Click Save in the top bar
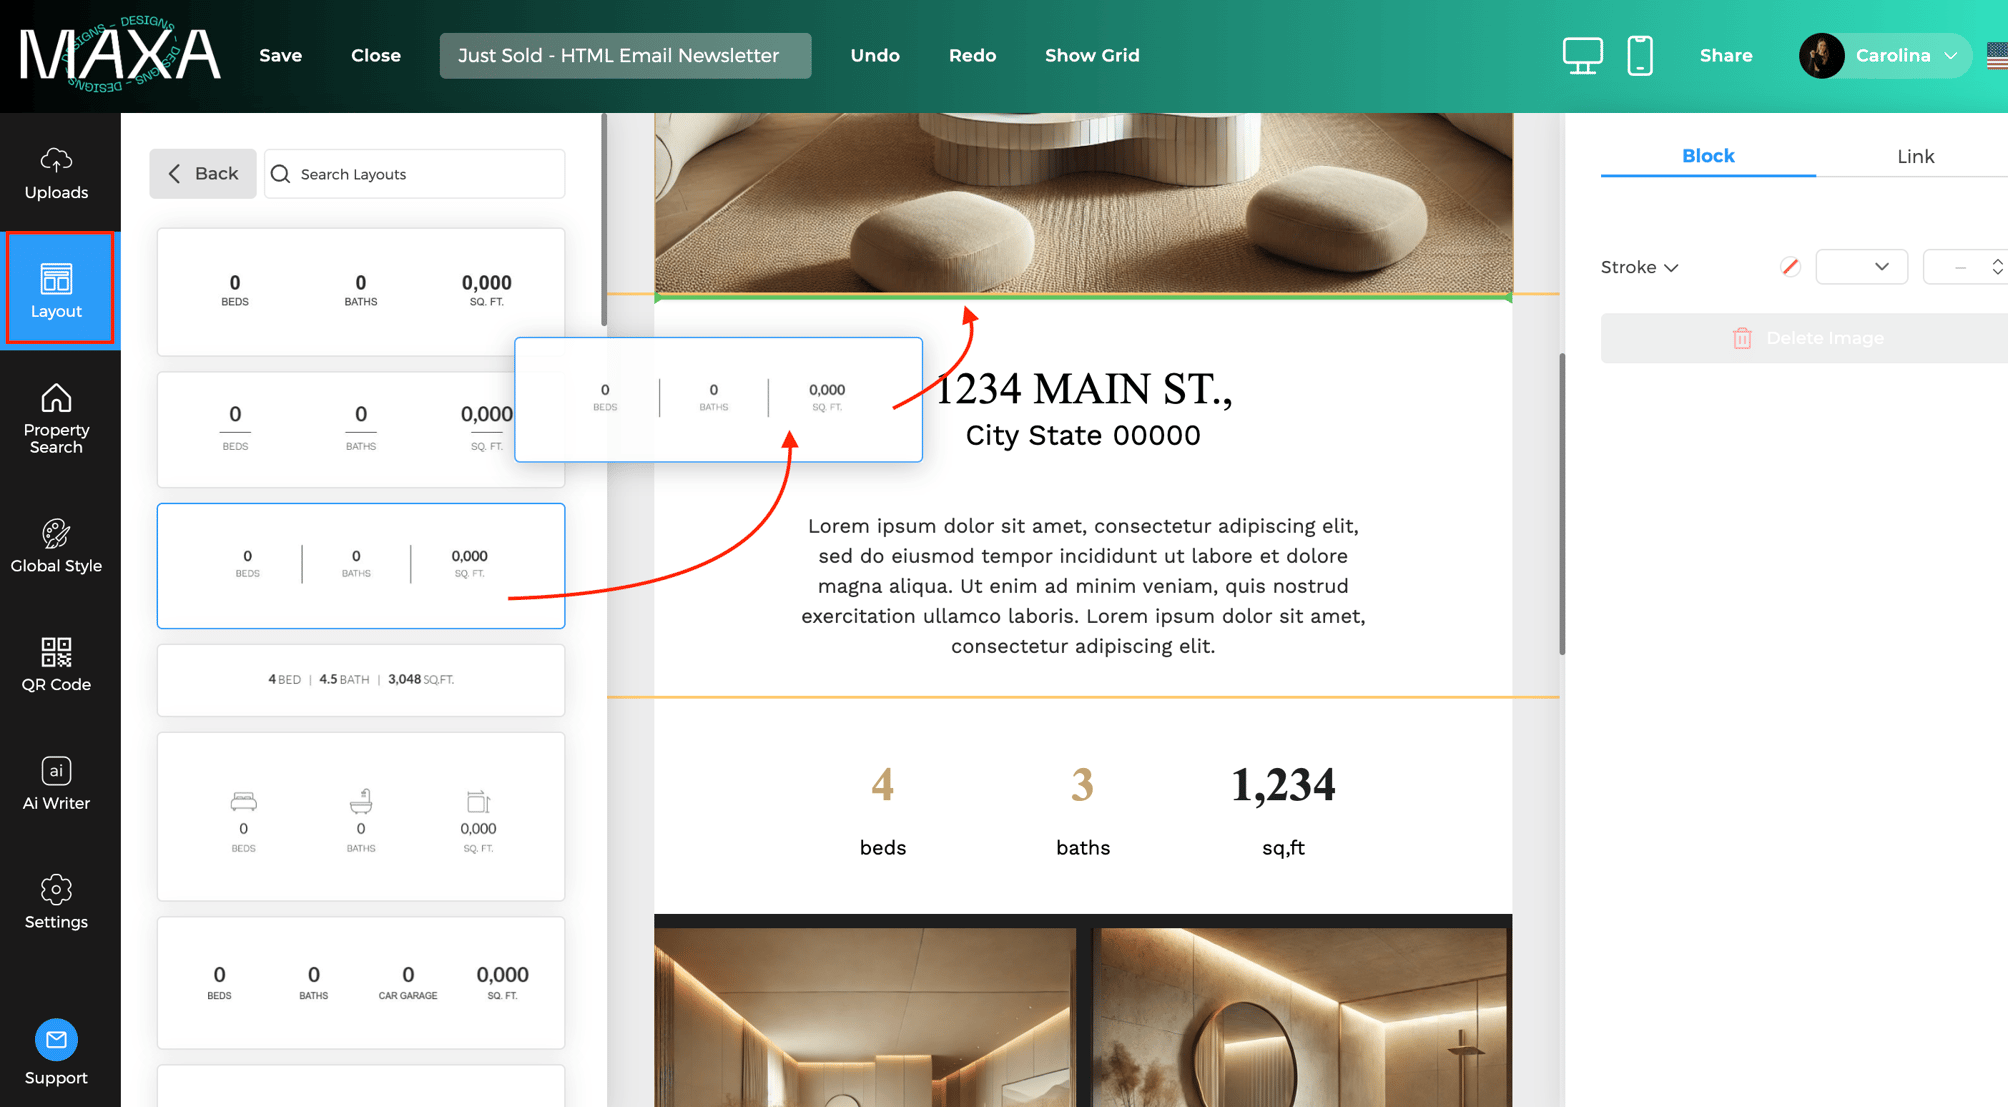 tap(280, 55)
